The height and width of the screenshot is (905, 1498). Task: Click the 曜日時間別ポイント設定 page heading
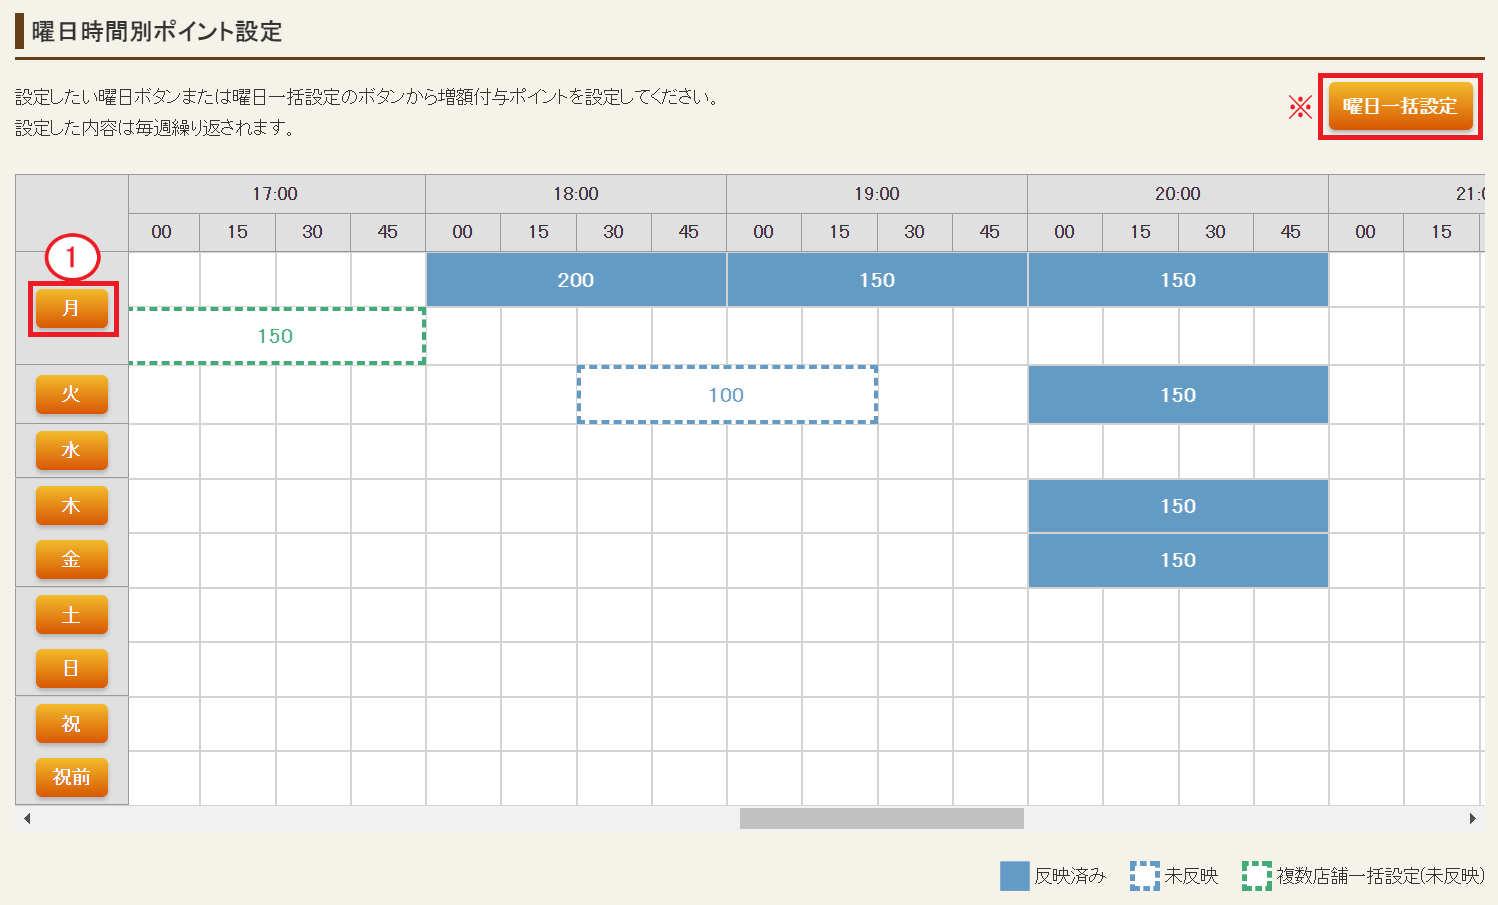(157, 31)
